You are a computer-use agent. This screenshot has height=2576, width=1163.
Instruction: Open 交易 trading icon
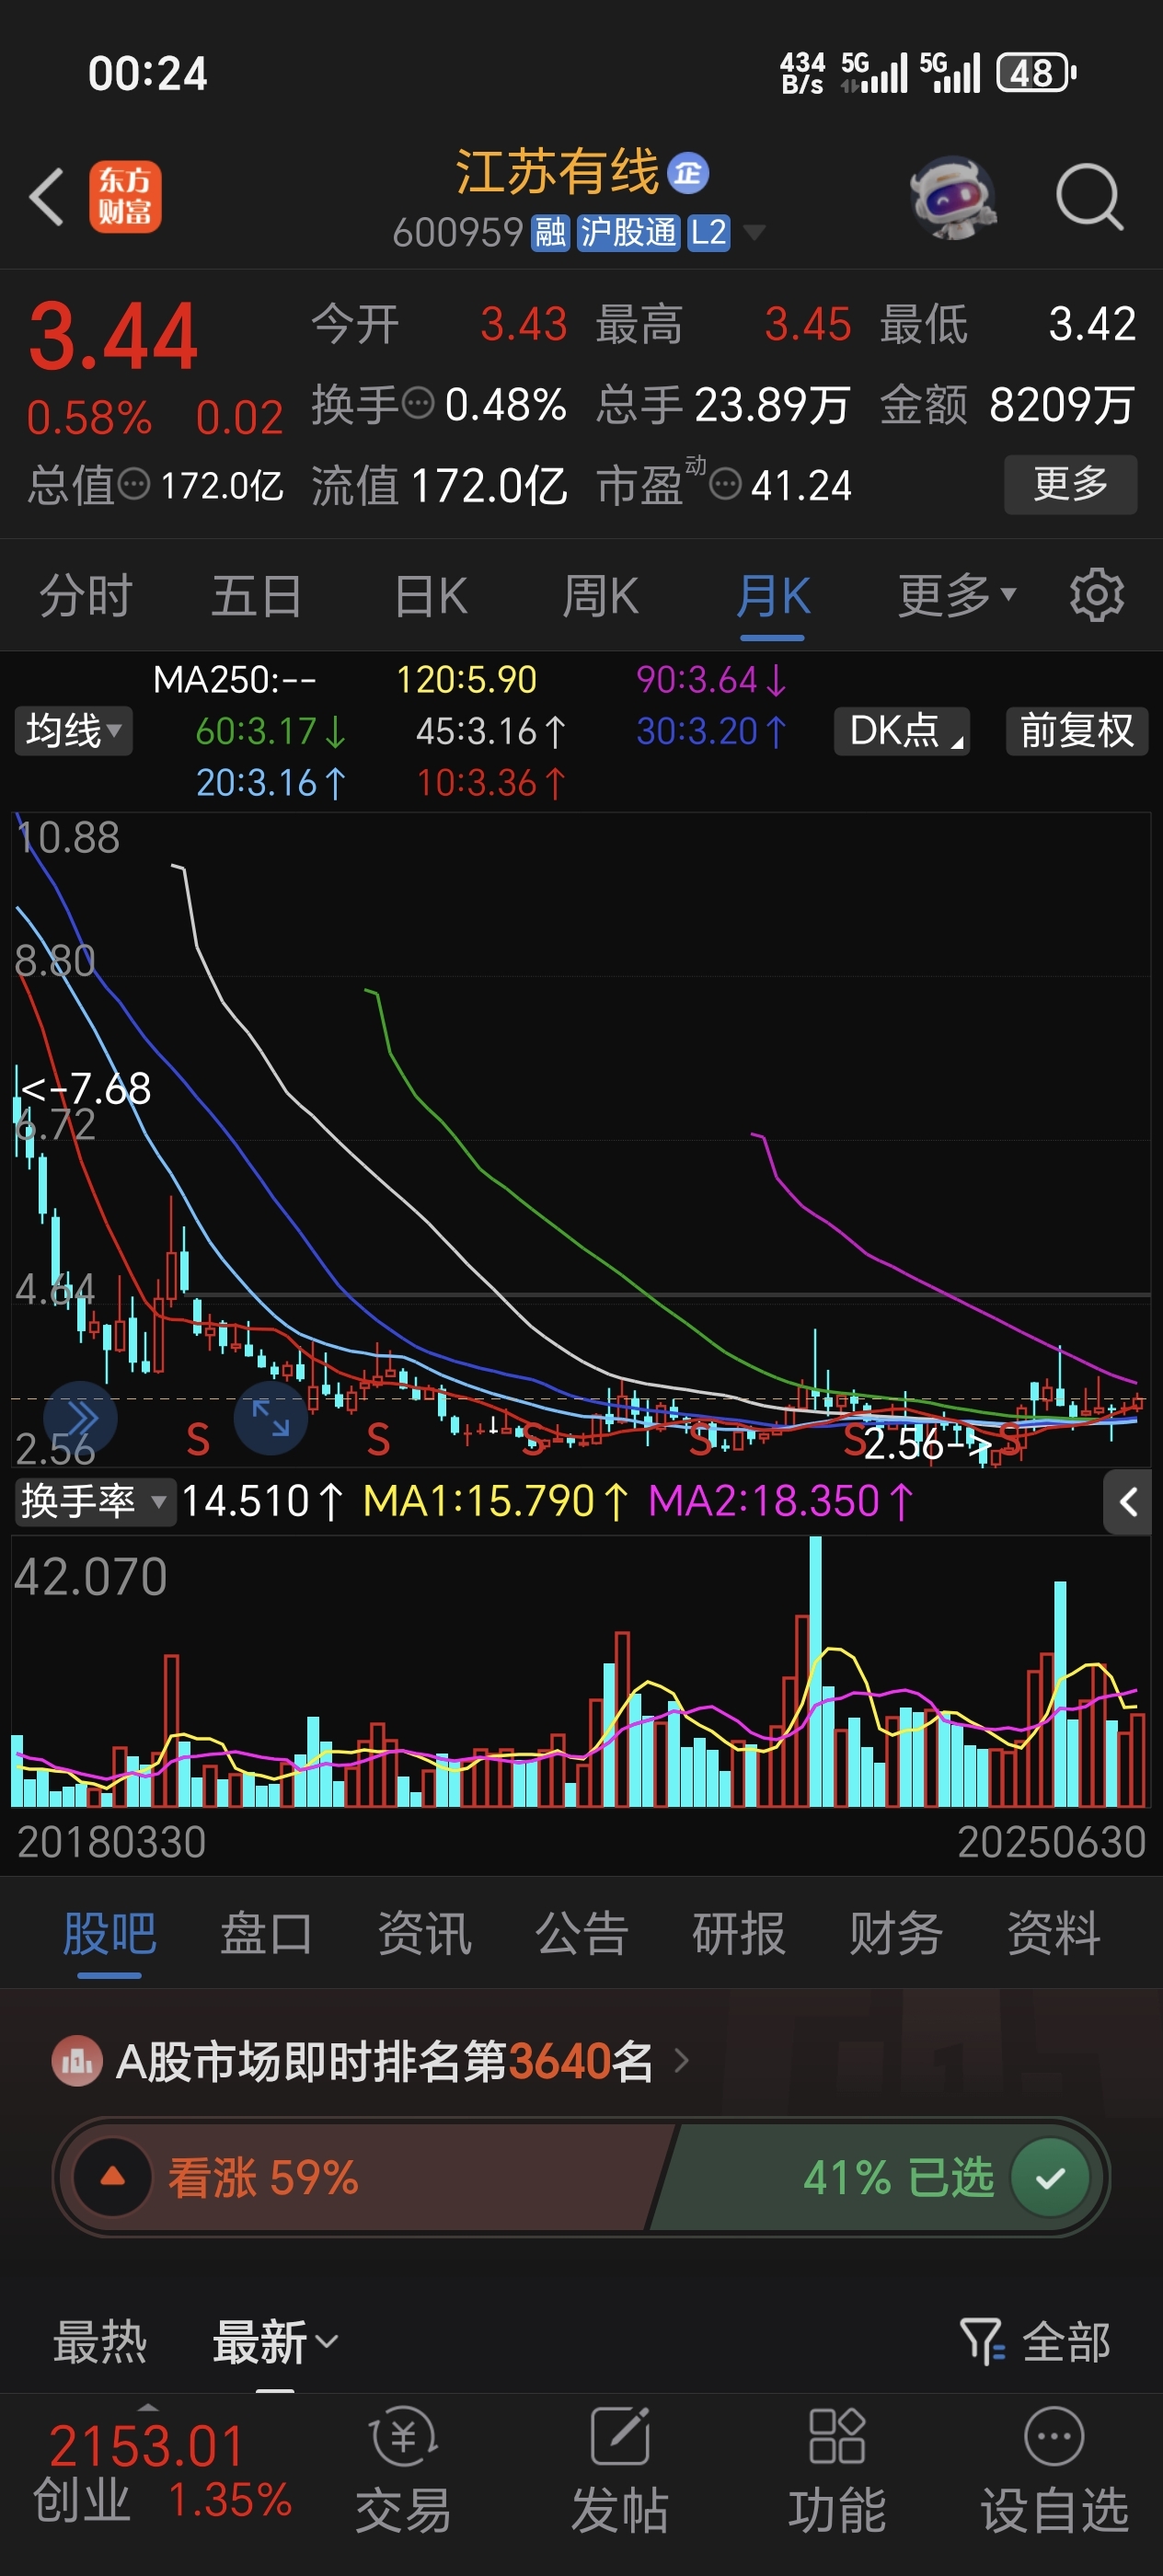pos(403,2470)
